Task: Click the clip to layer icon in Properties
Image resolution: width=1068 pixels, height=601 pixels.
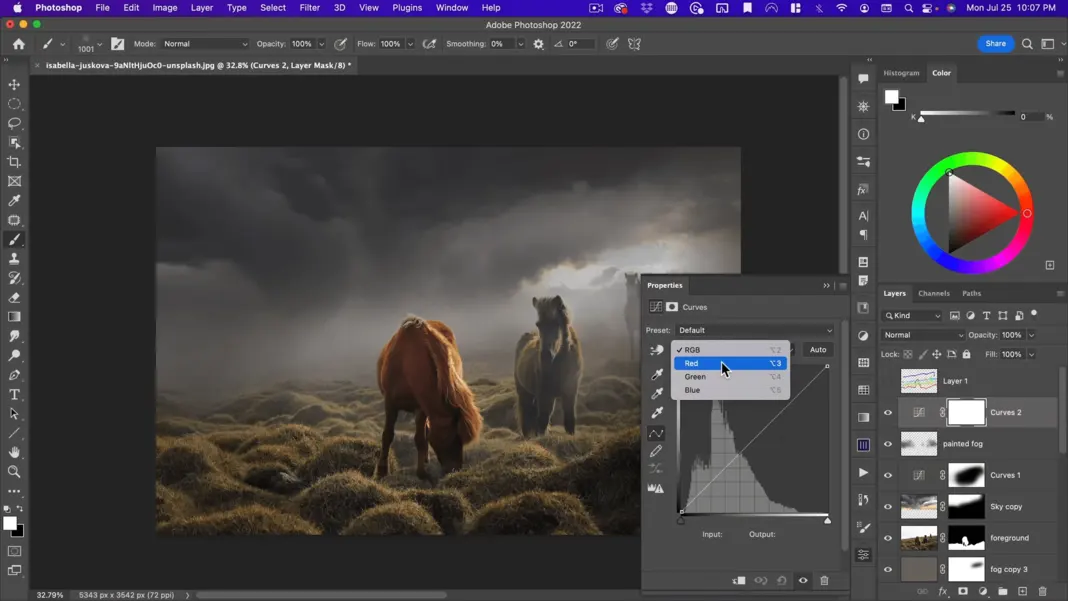Action: (x=739, y=580)
